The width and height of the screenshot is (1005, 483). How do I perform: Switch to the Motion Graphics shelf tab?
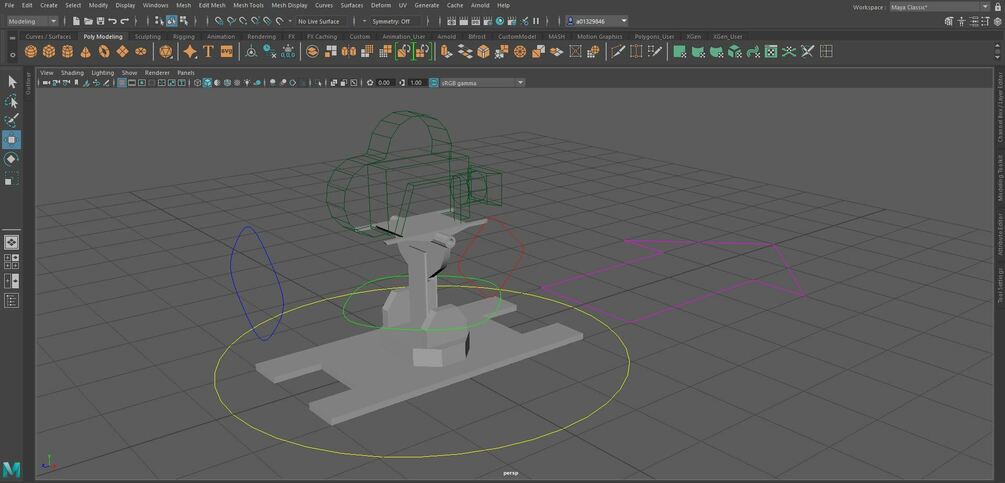599,37
